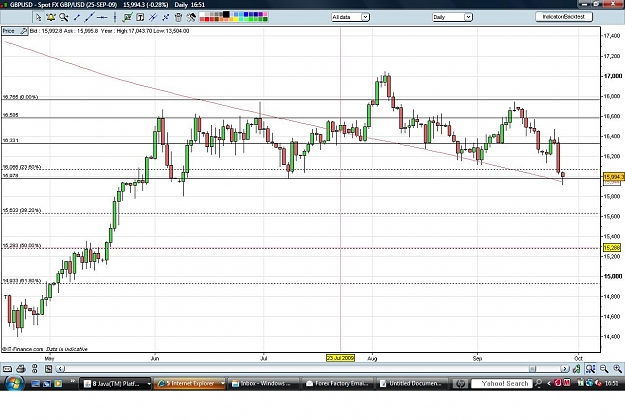Select the vertical line drawing tool

[115, 17]
